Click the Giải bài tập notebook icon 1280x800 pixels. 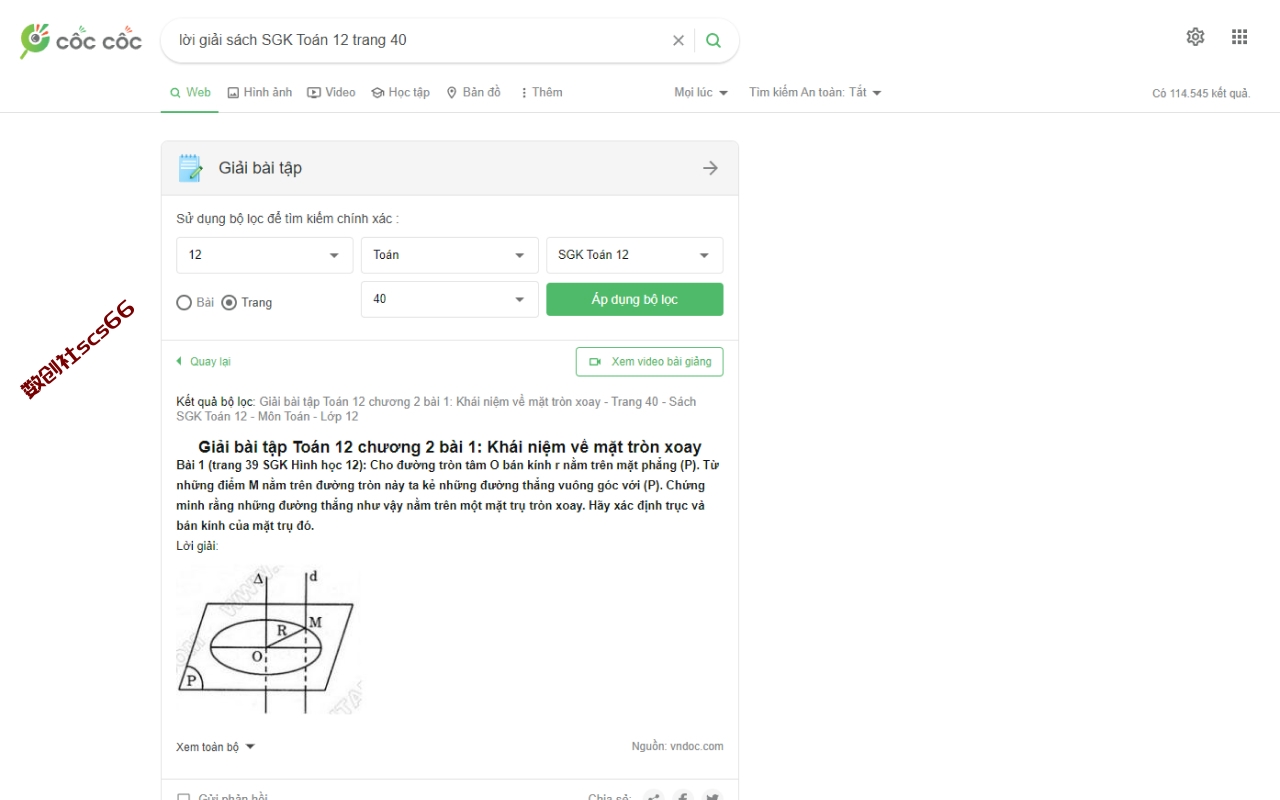[x=190, y=168]
